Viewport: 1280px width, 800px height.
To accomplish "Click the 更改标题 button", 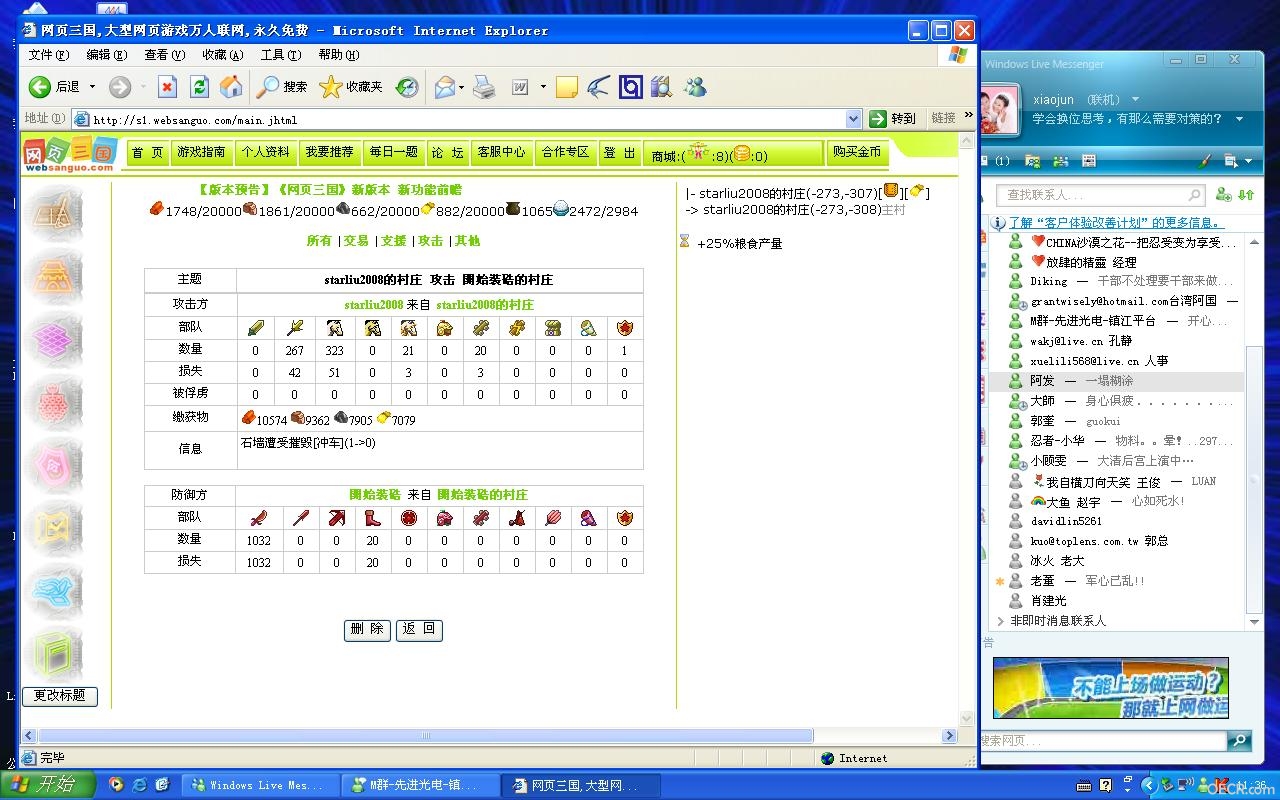I will point(60,696).
